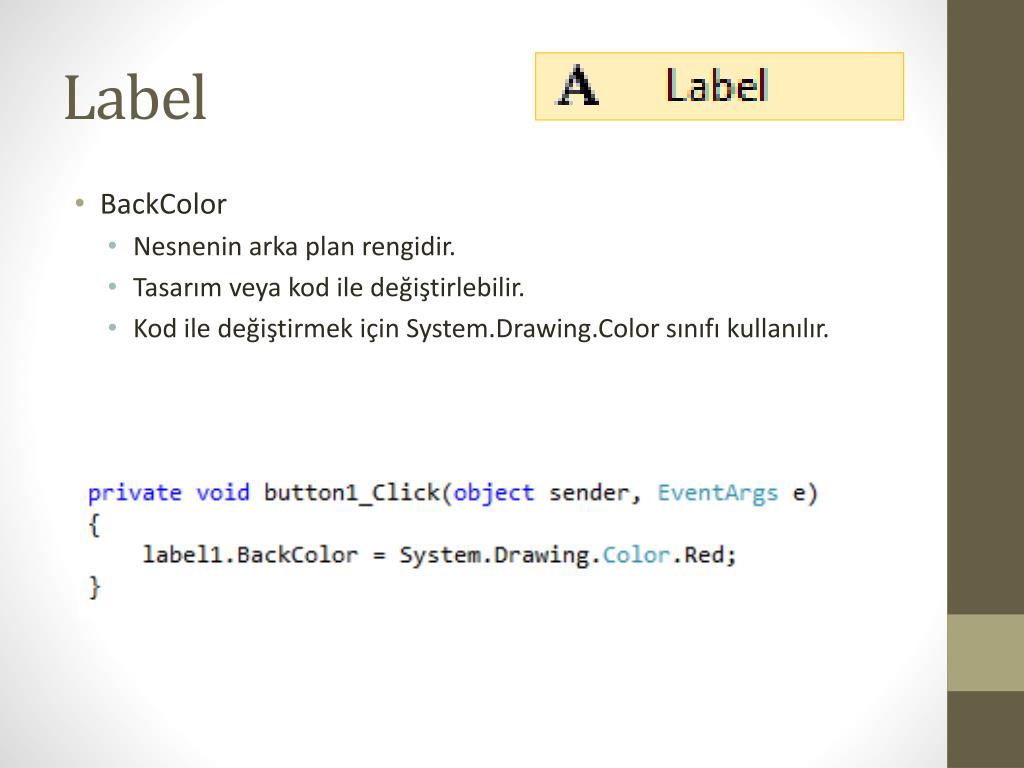1024x768 pixels.
Task: Select the Label toolbox item text
Action: point(716,86)
